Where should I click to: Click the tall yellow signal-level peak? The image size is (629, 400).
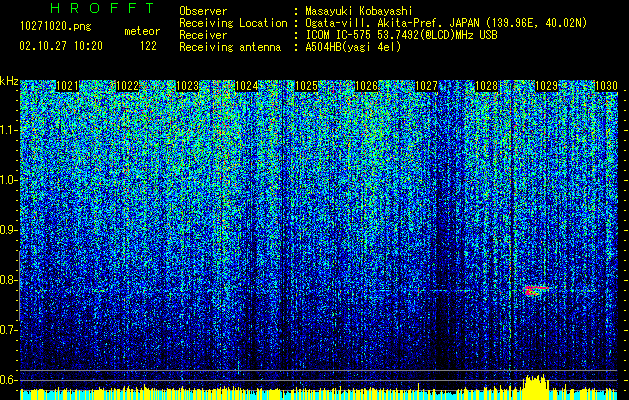(536, 387)
